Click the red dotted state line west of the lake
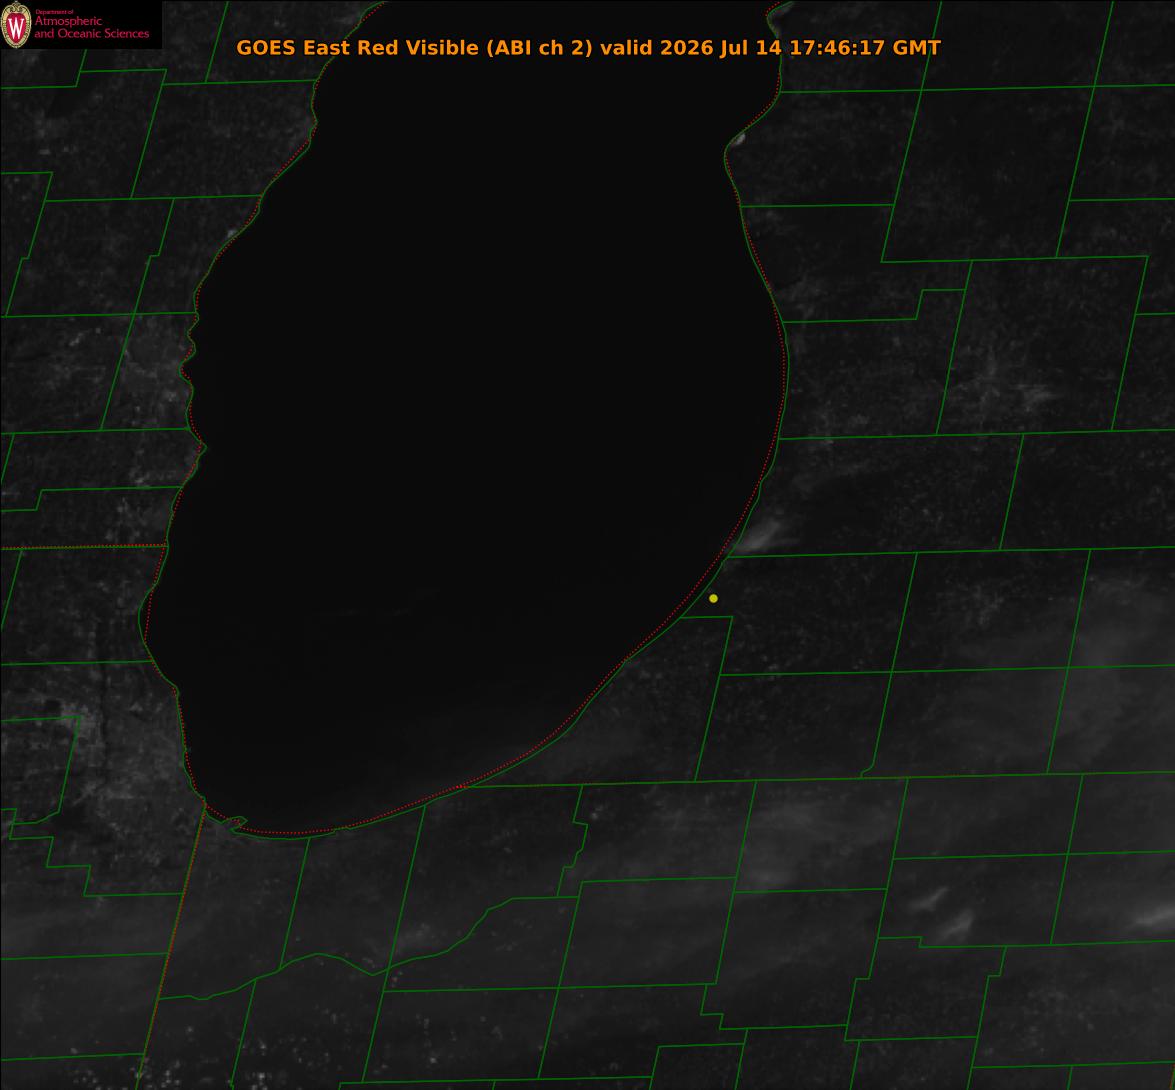Viewport: 1175px width, 1090px height. click(82, 547)
